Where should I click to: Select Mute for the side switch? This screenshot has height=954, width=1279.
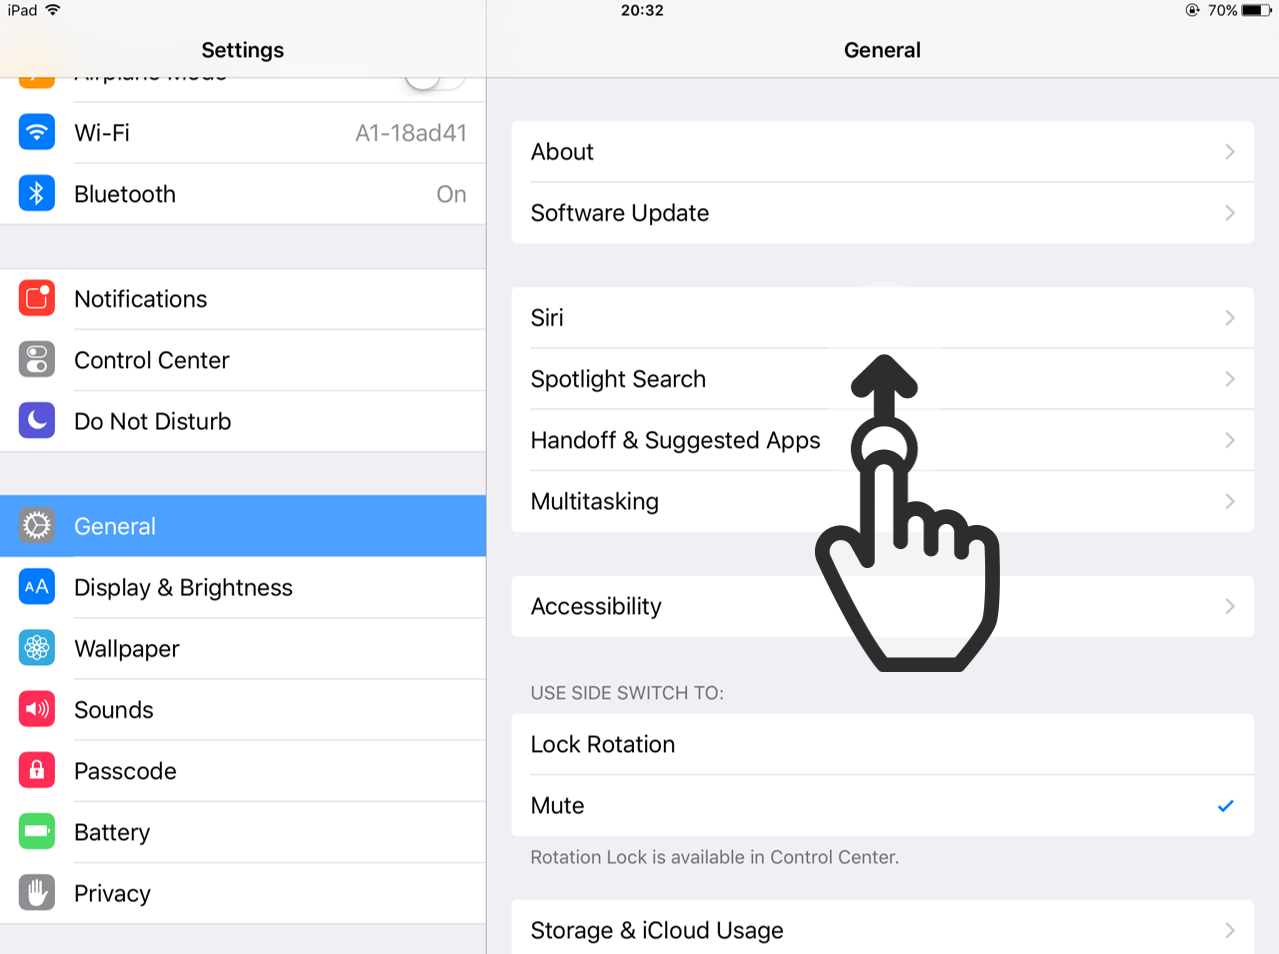[x=882, y=805]
